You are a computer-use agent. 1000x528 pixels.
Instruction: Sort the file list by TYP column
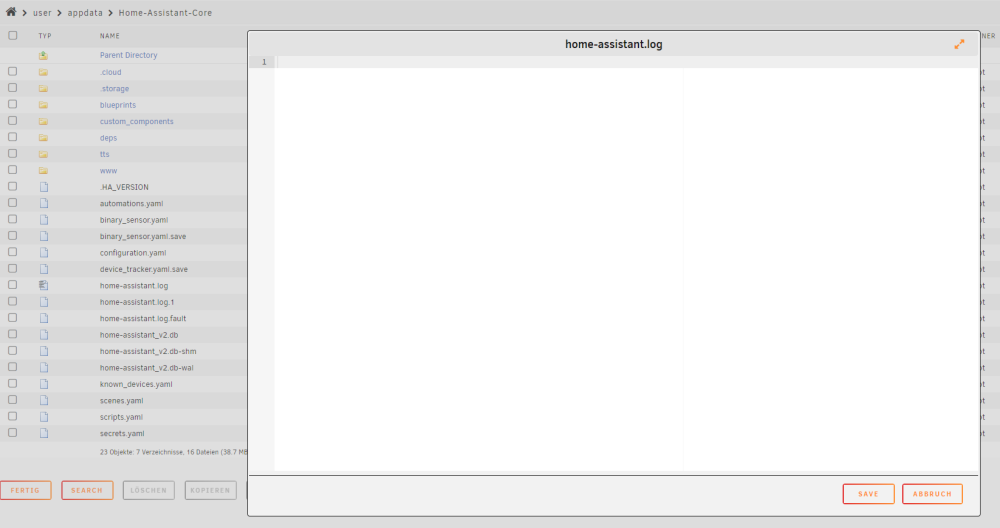45,36
